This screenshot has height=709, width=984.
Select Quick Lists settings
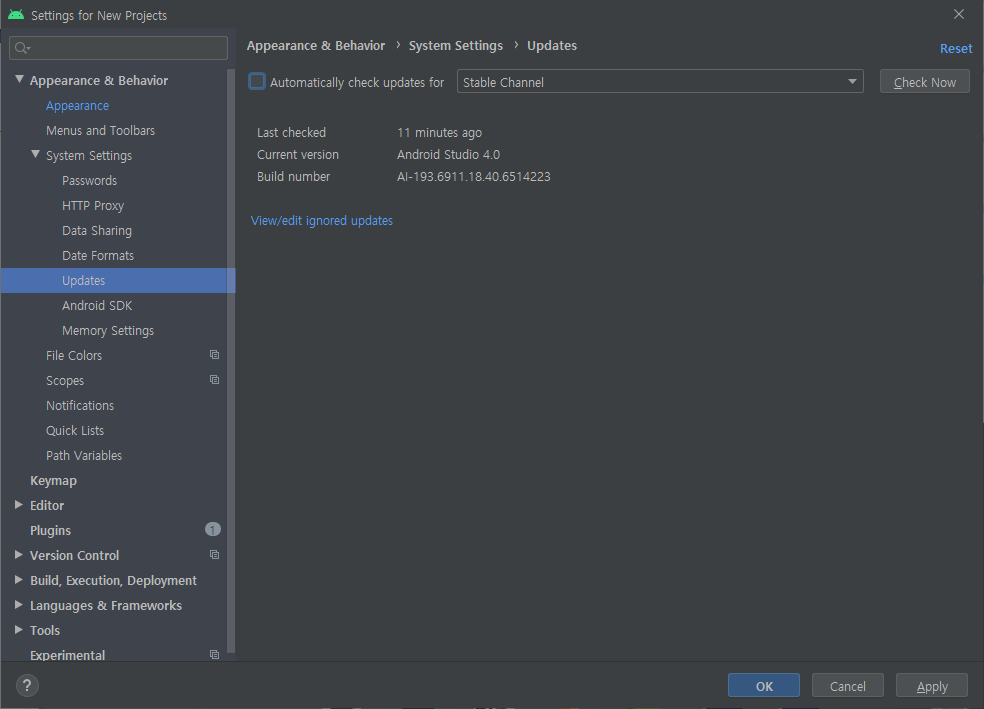pos(75,431)
